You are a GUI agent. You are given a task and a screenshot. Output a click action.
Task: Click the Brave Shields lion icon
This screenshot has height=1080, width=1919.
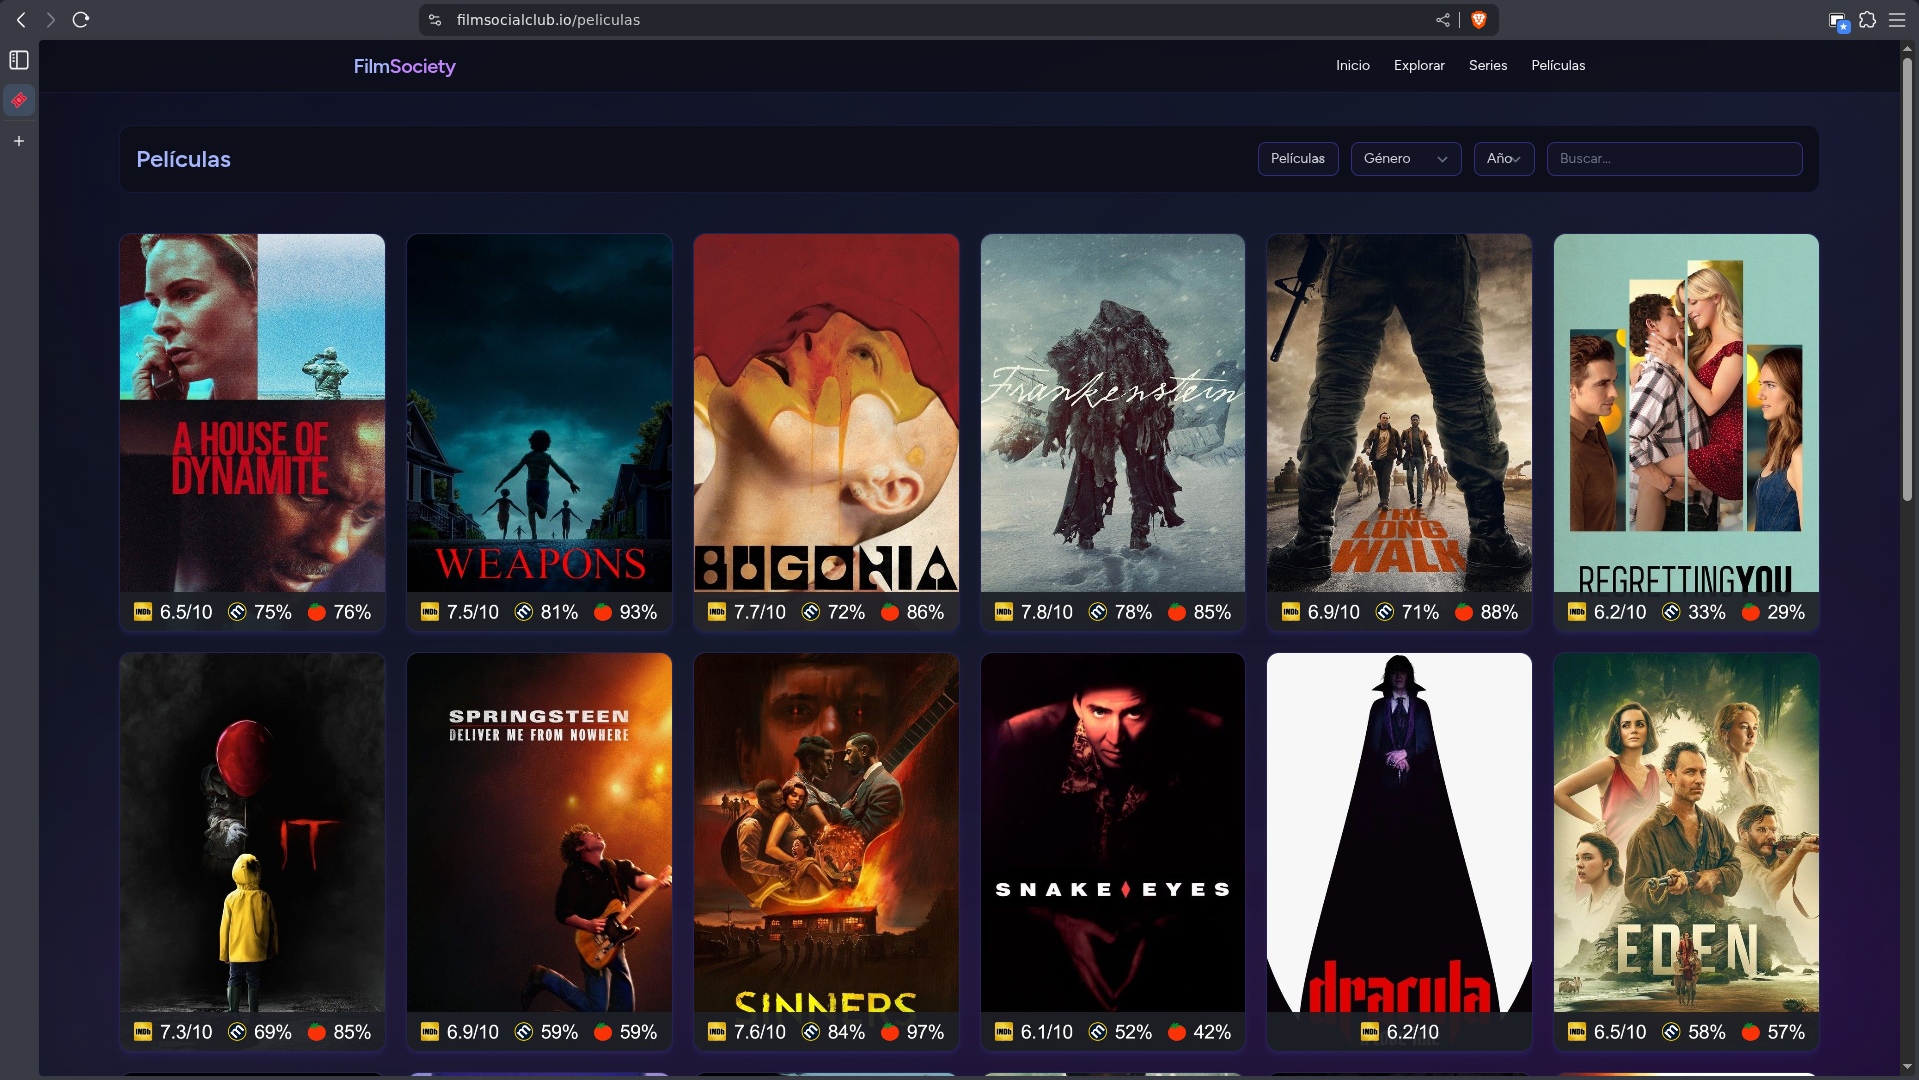point(1478,20)
